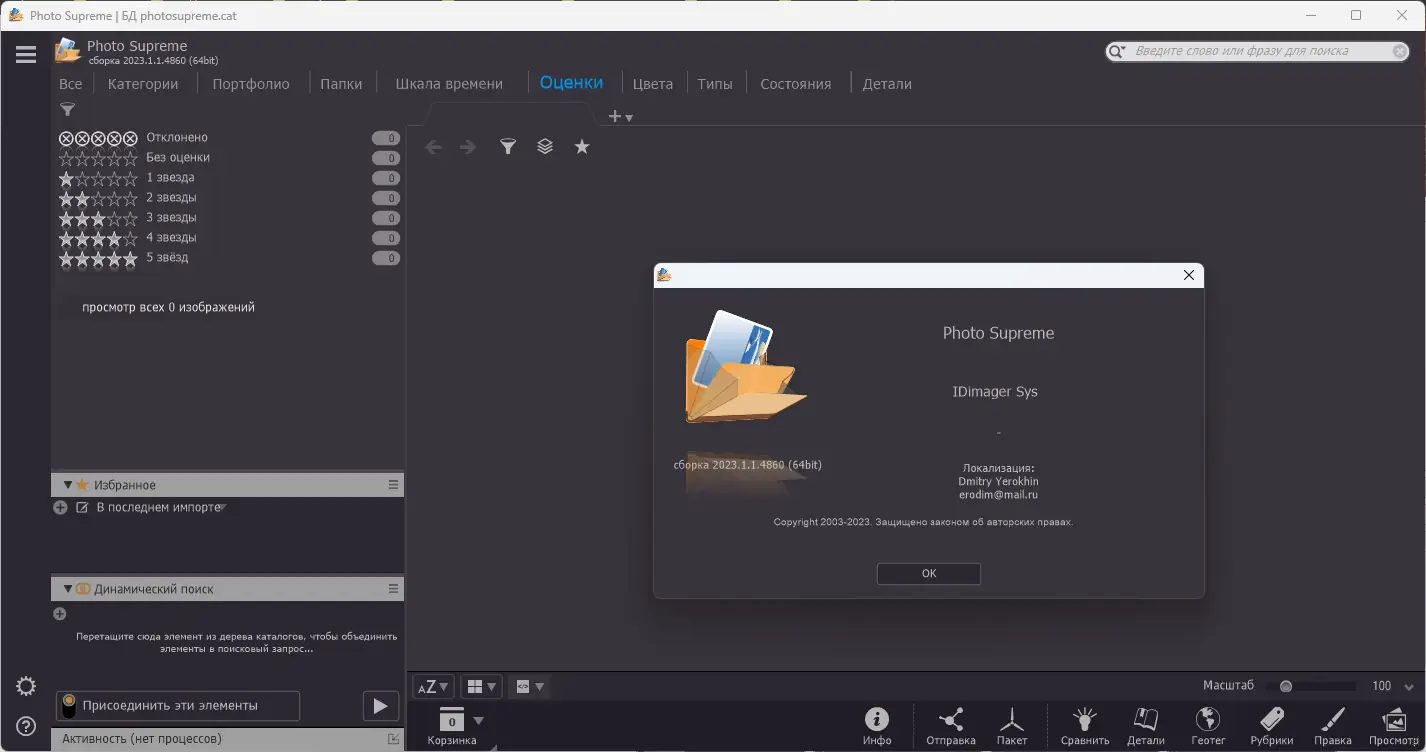This screenshot has width=1426, height=752.
Task: Select the 1 звезда rating row
Action: [229, 178]
